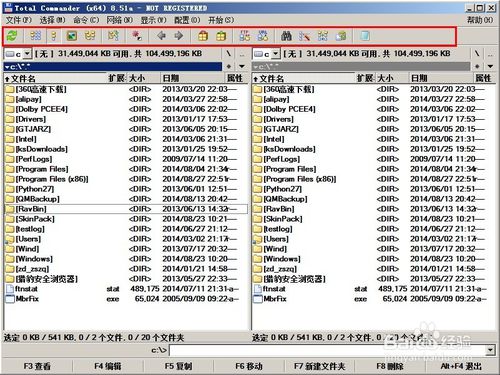
Task: Select ftnstat file in right panel
Action: coord(374,289)
